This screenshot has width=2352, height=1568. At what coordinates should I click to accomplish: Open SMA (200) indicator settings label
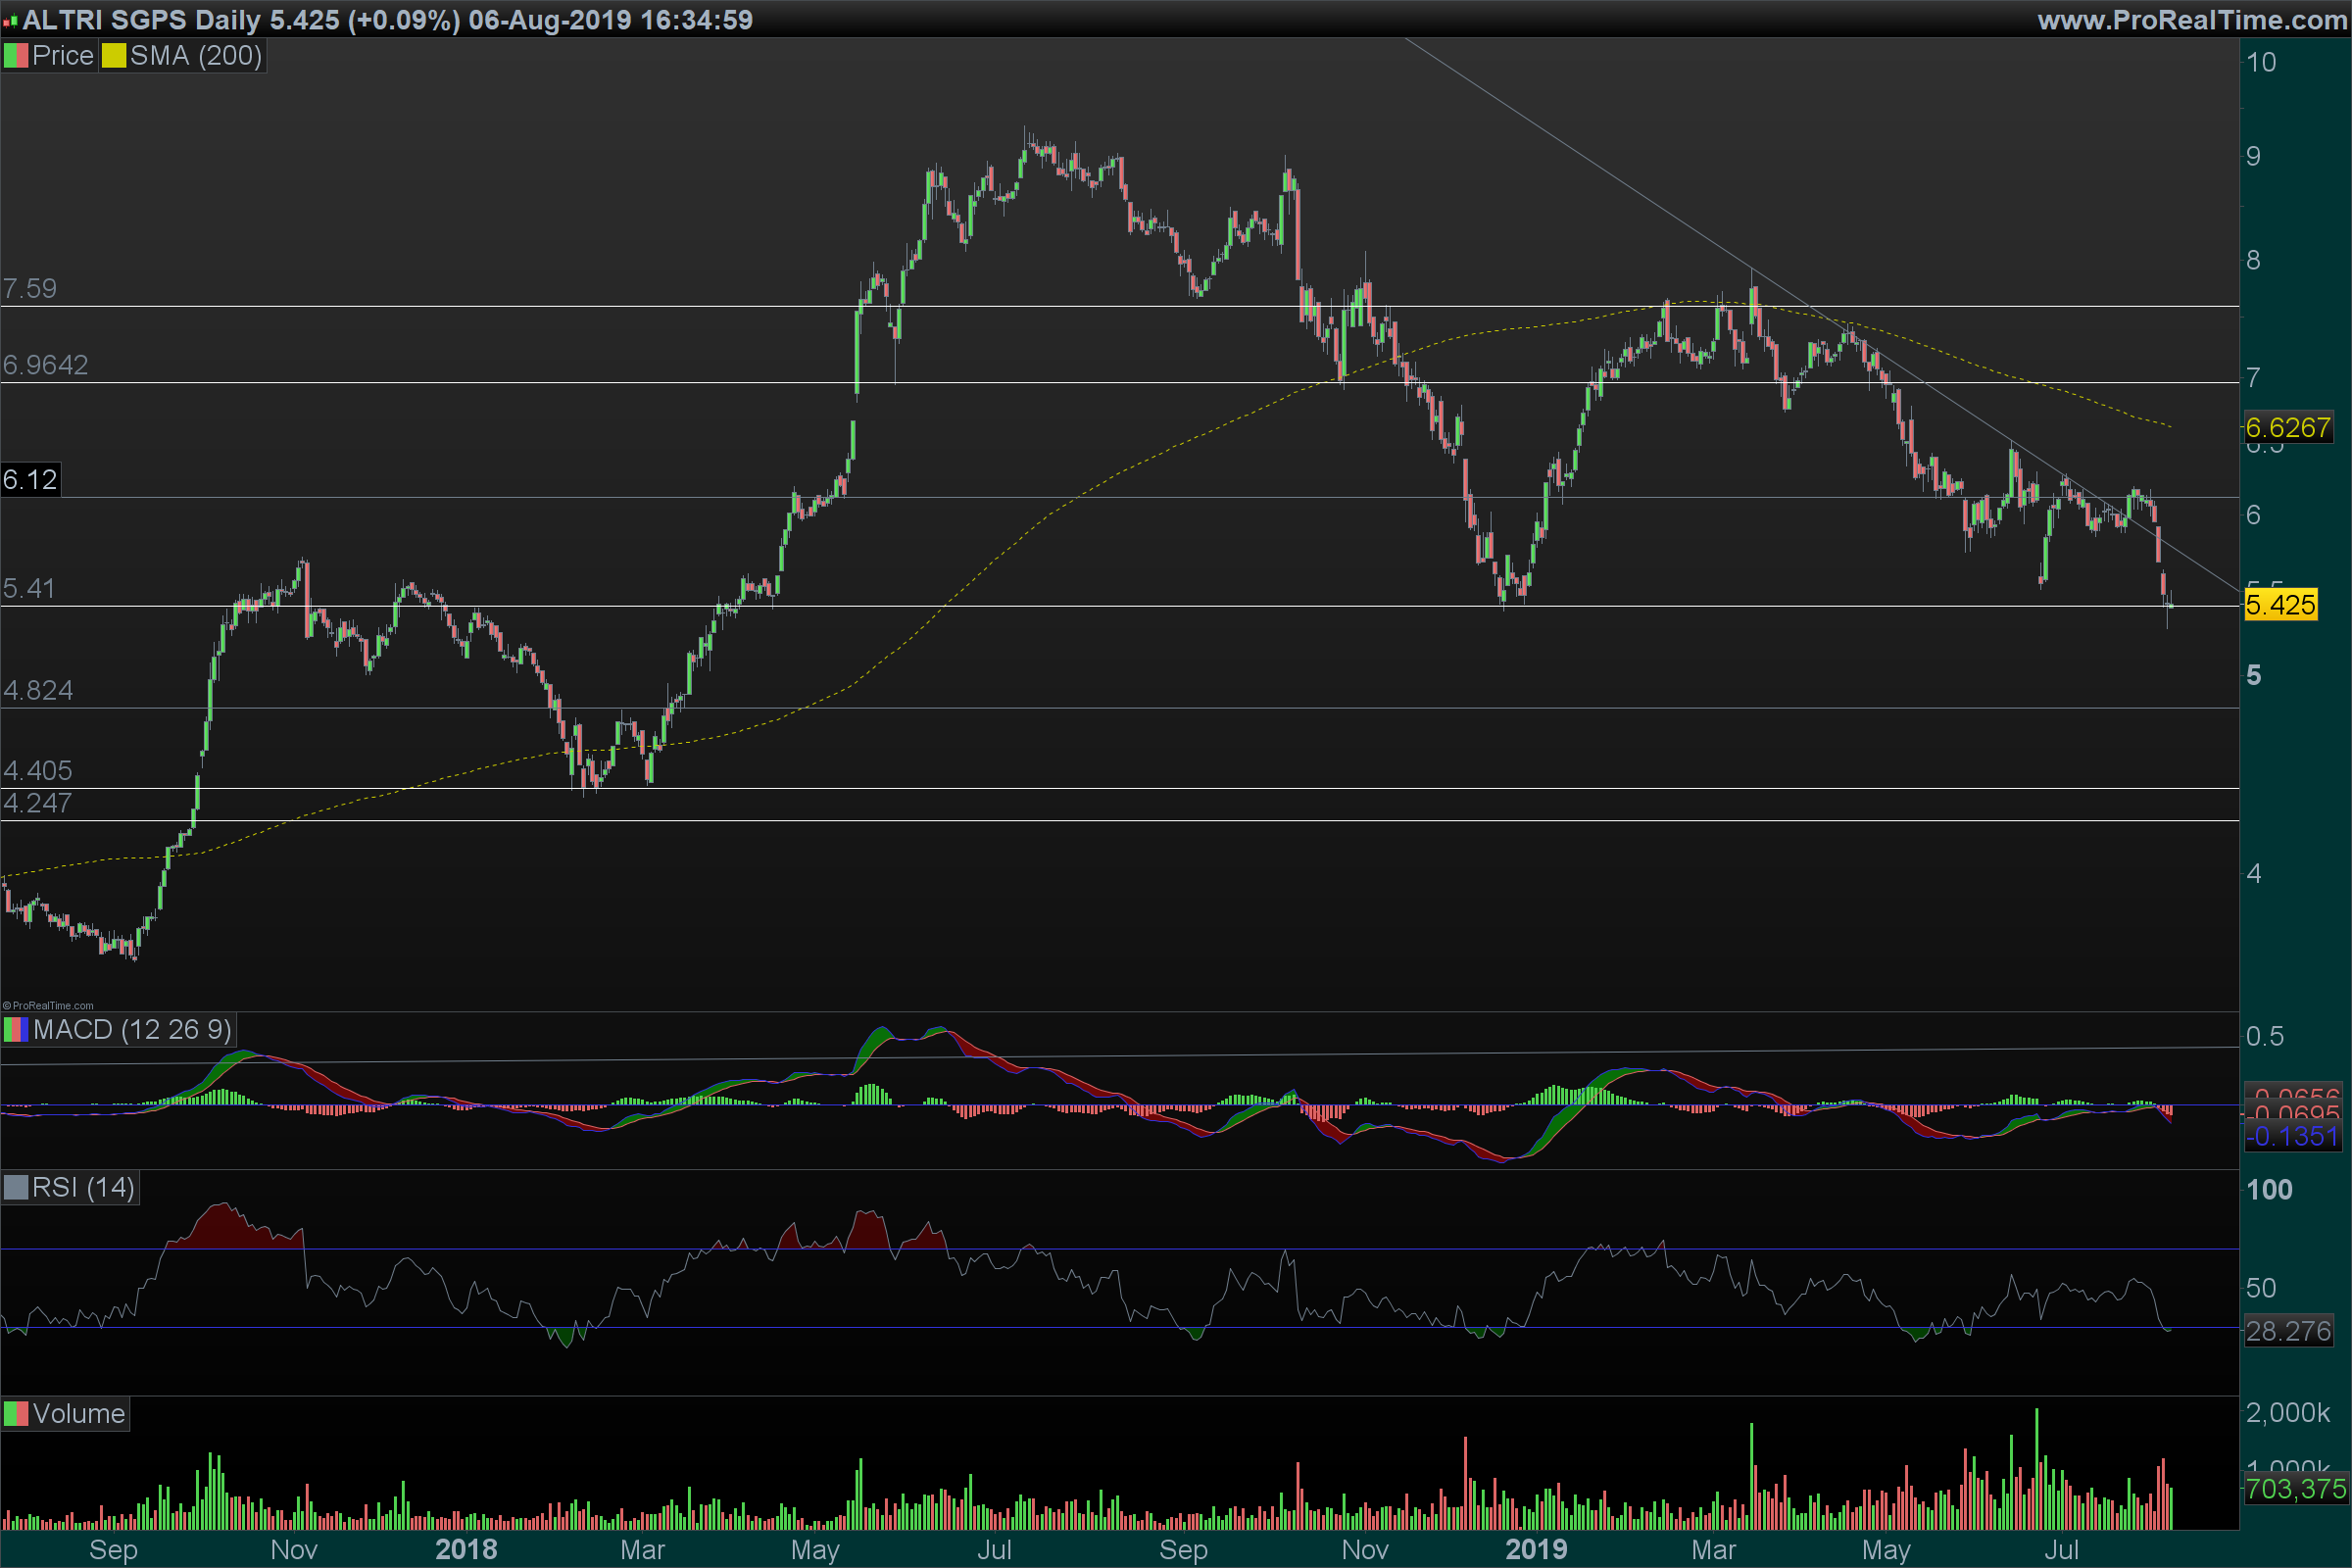tap(195, 56)
